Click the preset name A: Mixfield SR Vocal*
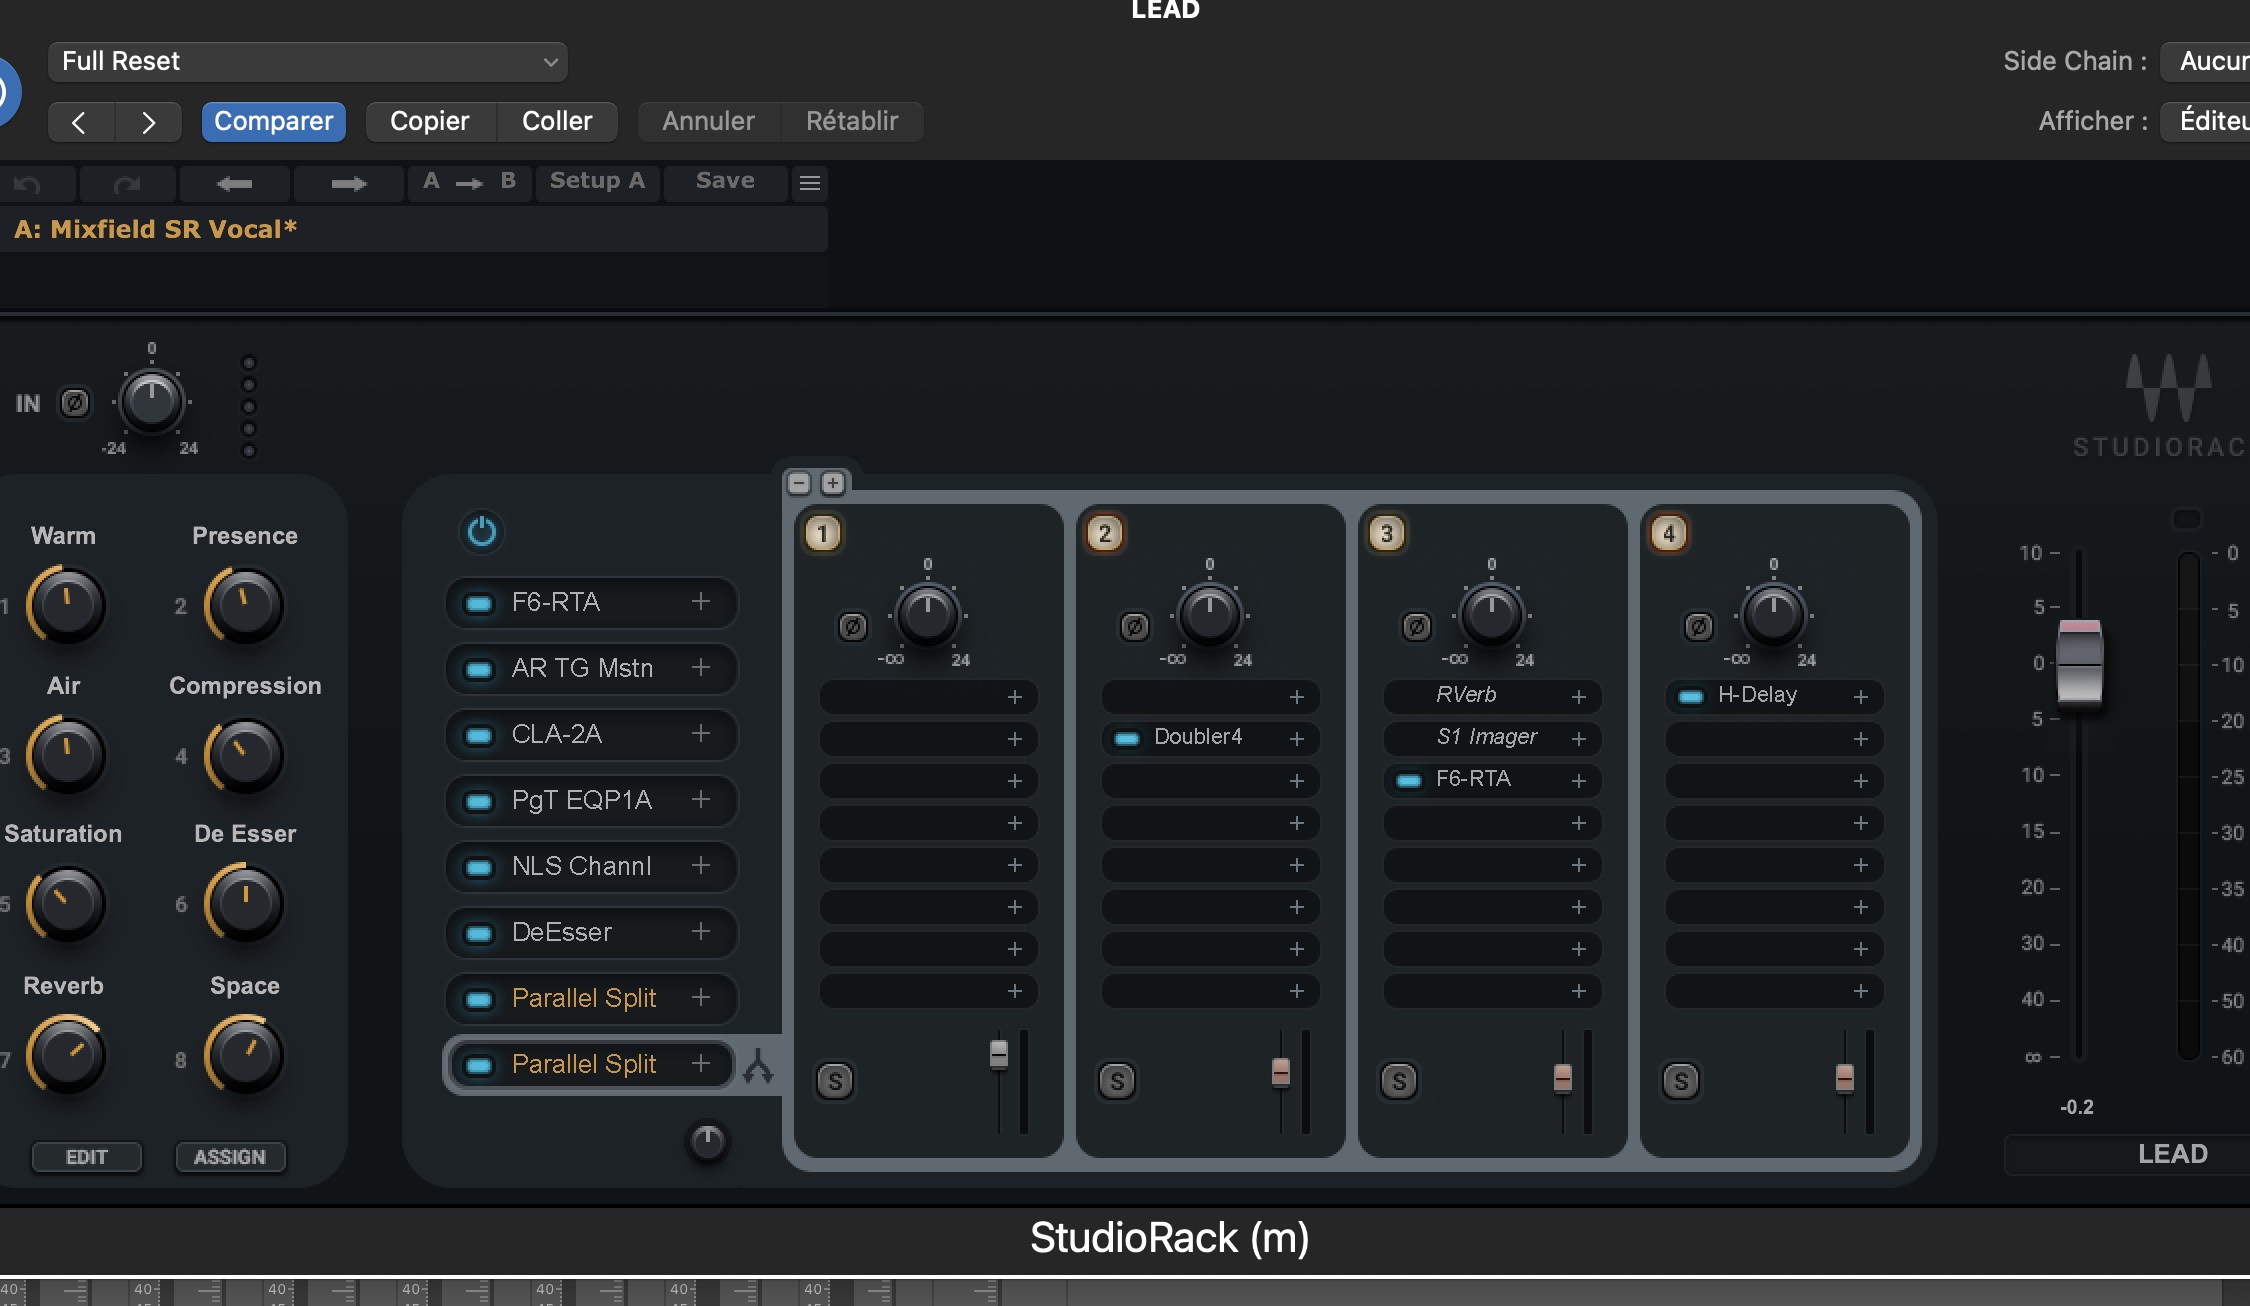Screen dimensions: 2250x1306 pyautogui.click(x=155, y=228)
